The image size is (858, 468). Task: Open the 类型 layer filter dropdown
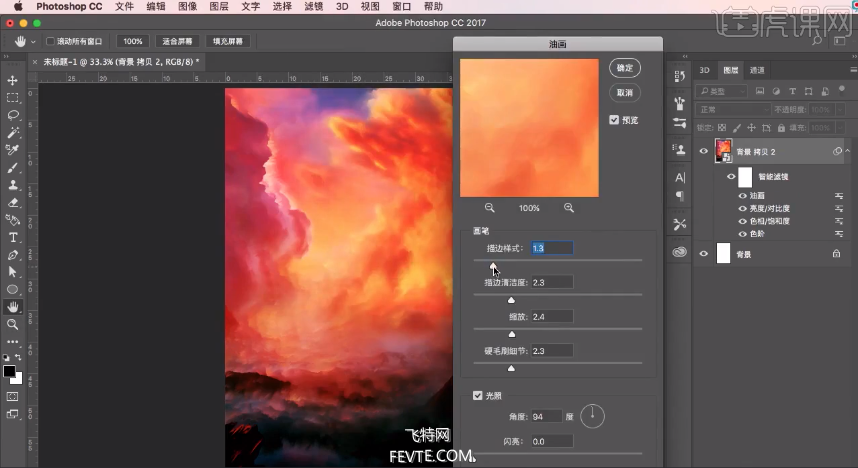(x=721, y=91)
